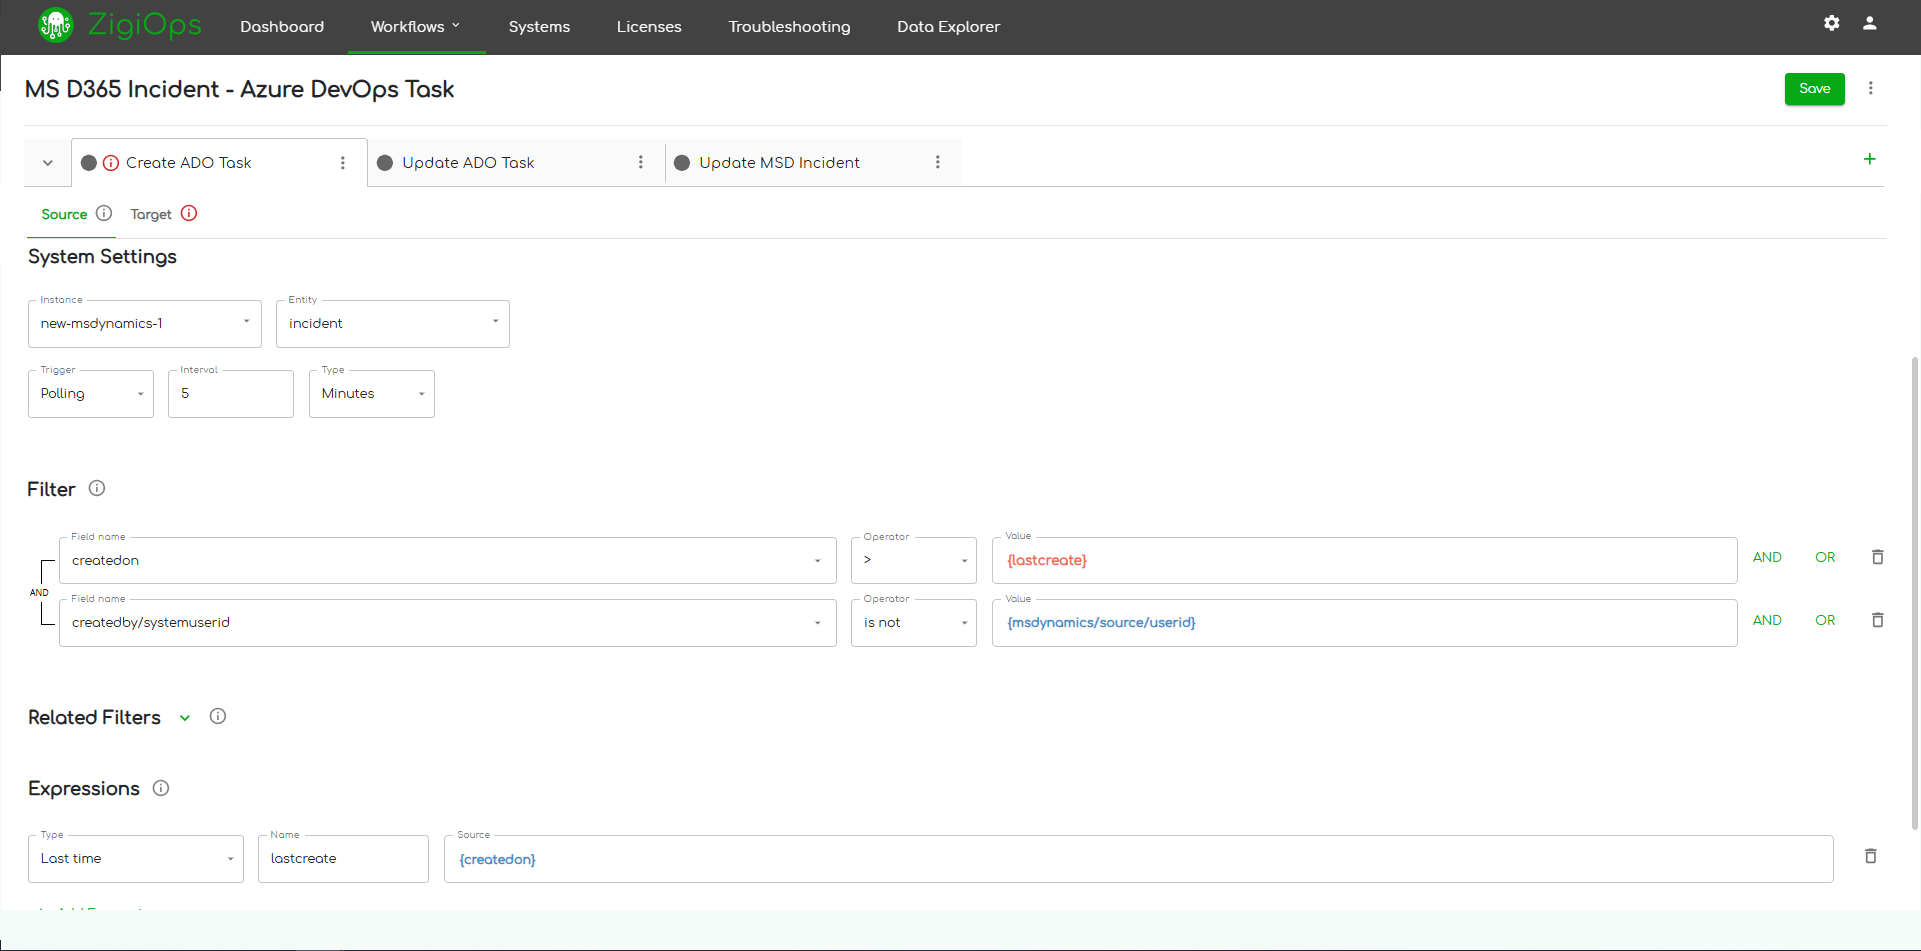Click the page vertical scrollbar

(x=1914, y=592)
